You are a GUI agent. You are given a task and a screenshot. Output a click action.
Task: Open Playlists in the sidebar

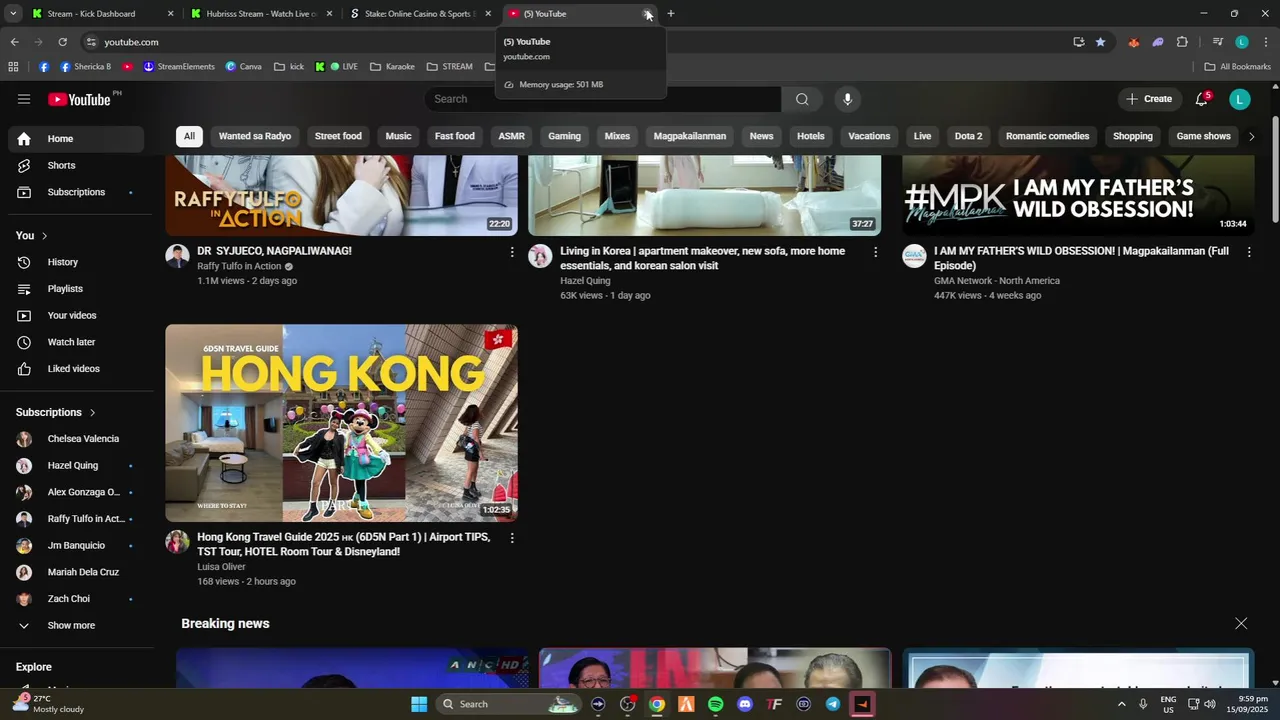(77, 289)
